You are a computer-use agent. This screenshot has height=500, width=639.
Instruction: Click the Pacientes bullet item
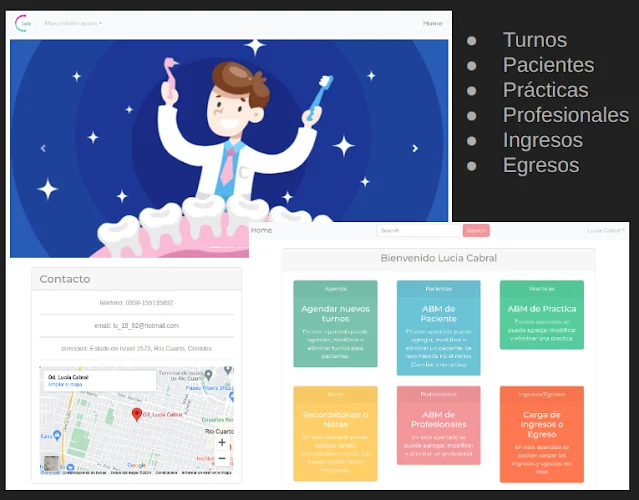549,65
